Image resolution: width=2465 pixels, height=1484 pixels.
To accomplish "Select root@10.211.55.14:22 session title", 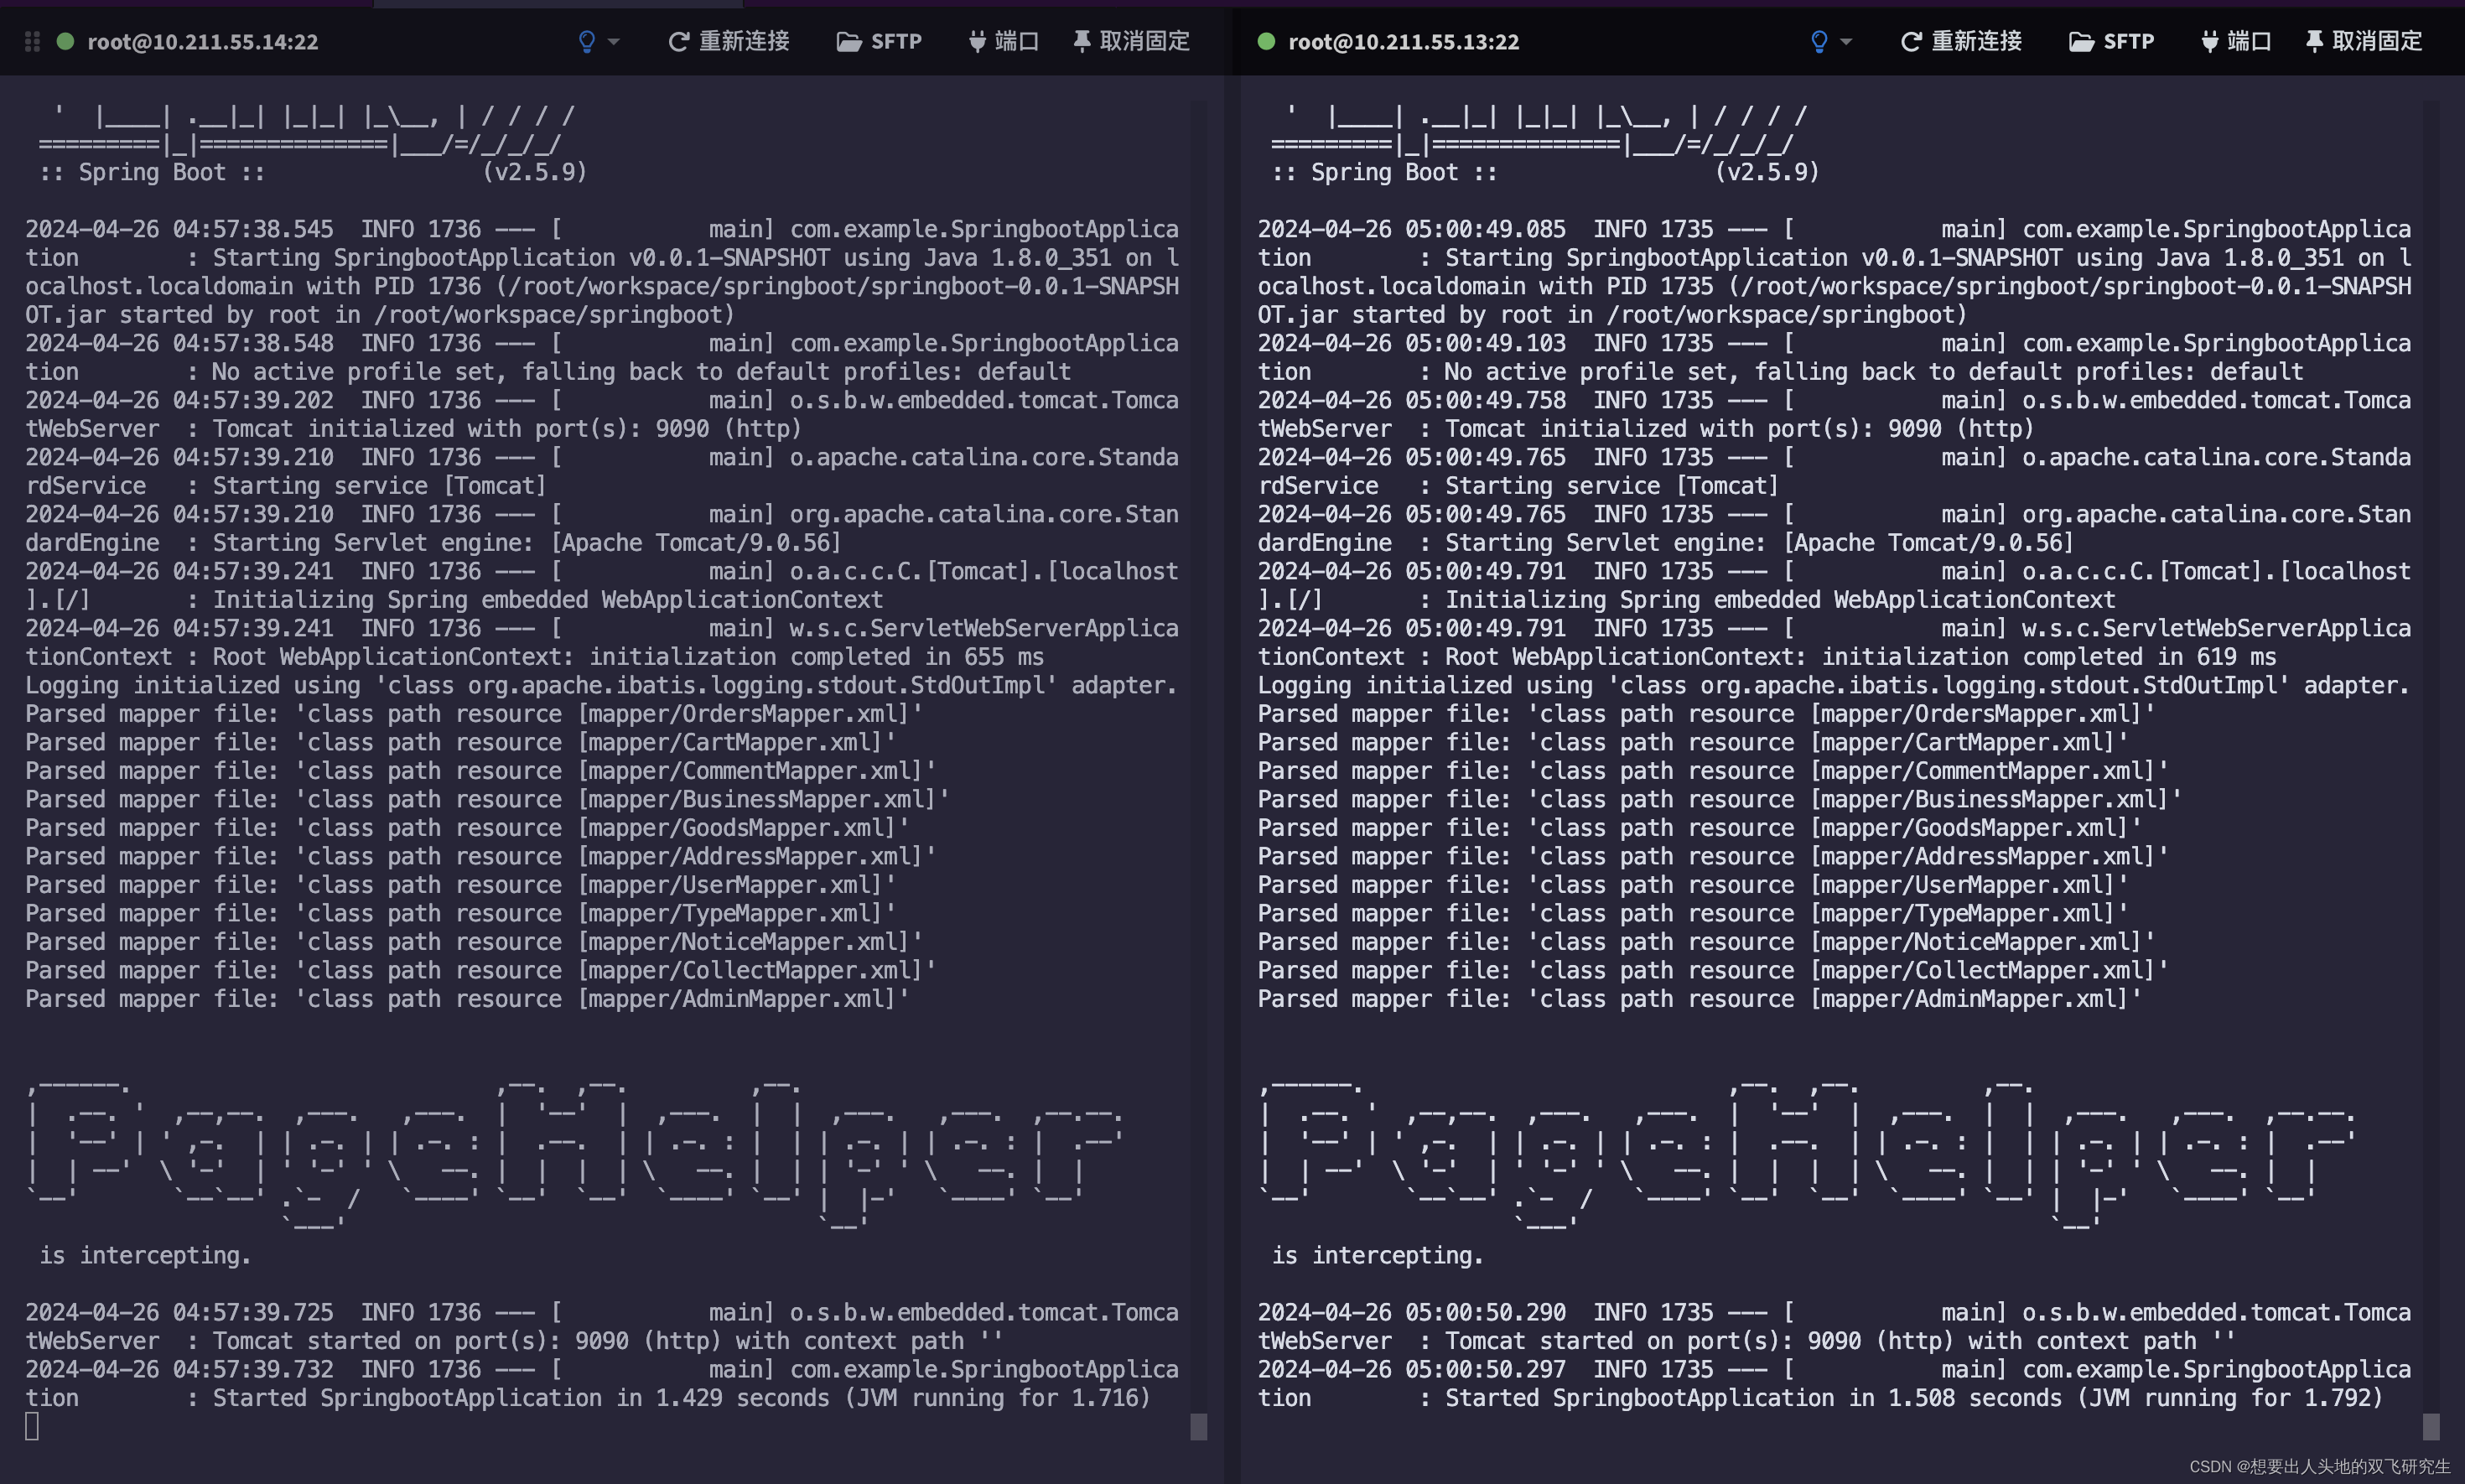I will tap(203, 42).
